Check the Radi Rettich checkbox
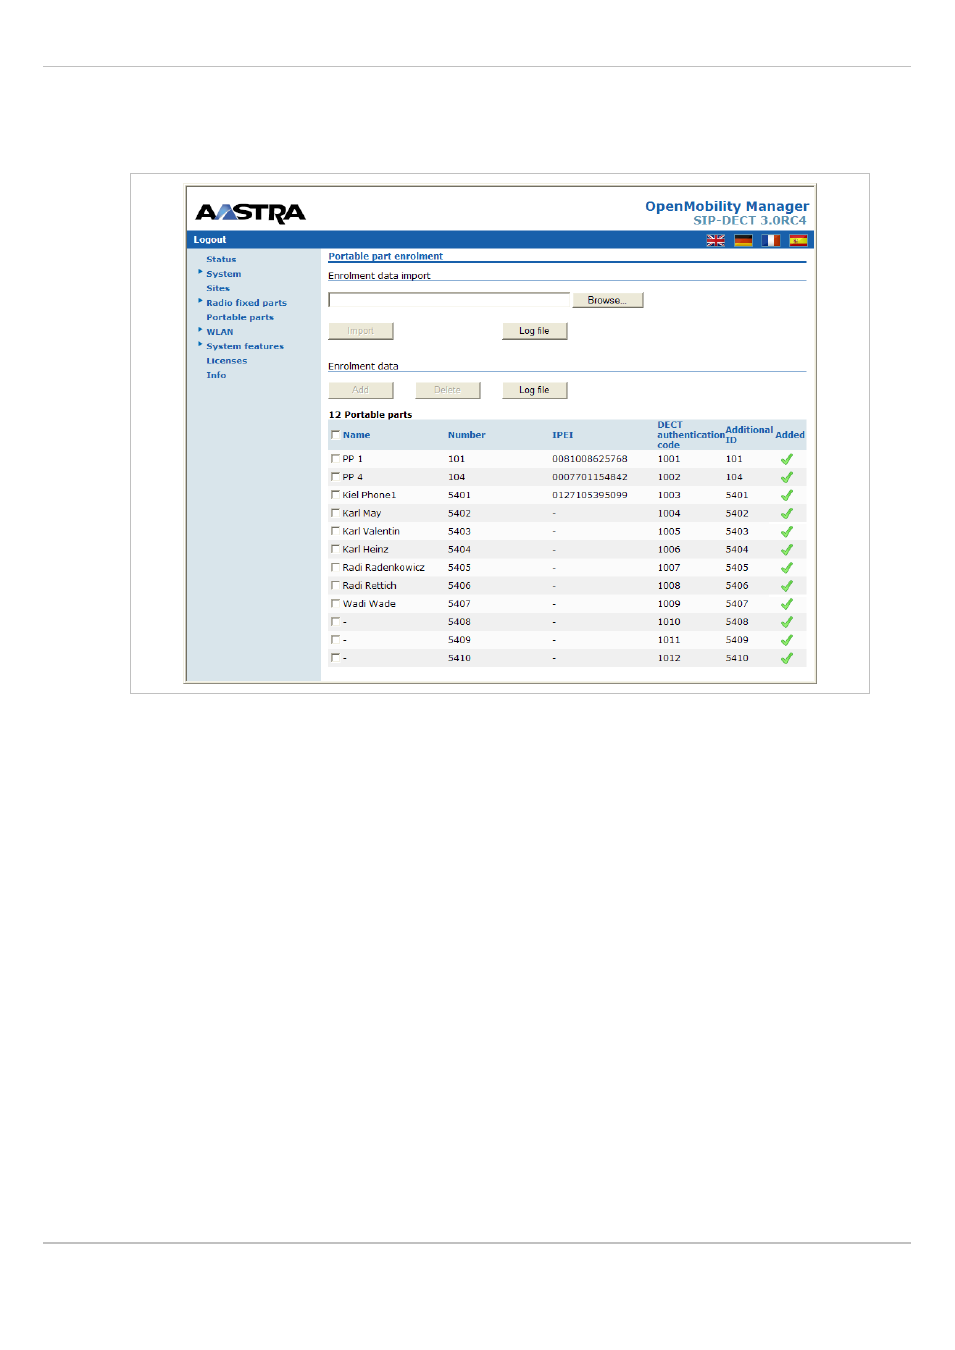Screen dimensions: 955x1350 335,584
